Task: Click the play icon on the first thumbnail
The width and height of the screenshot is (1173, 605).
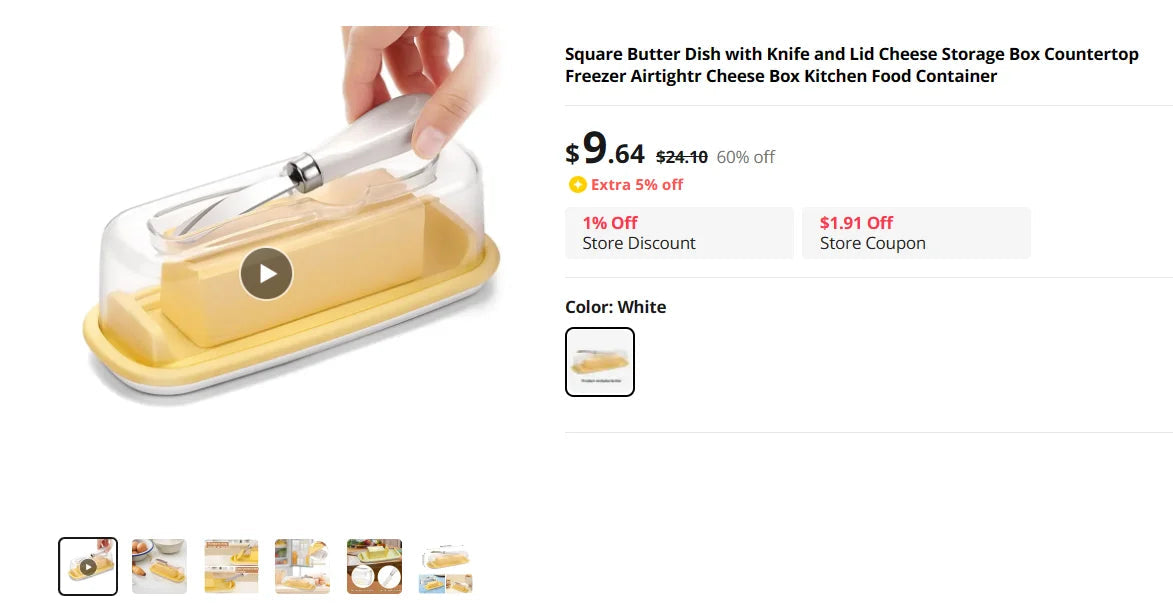Action: coord(88,567)
